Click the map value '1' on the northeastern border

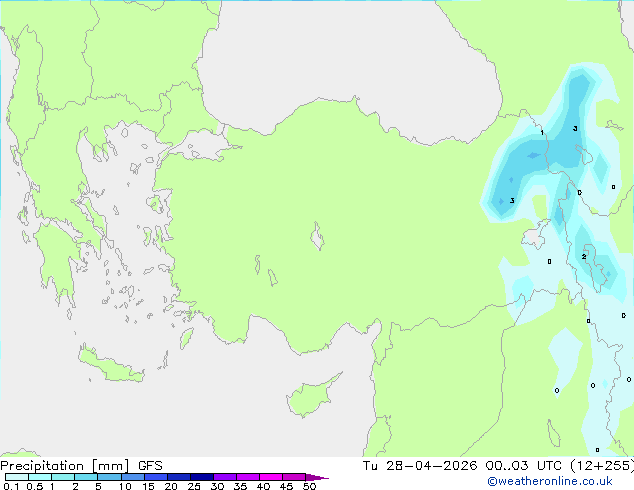542,133
